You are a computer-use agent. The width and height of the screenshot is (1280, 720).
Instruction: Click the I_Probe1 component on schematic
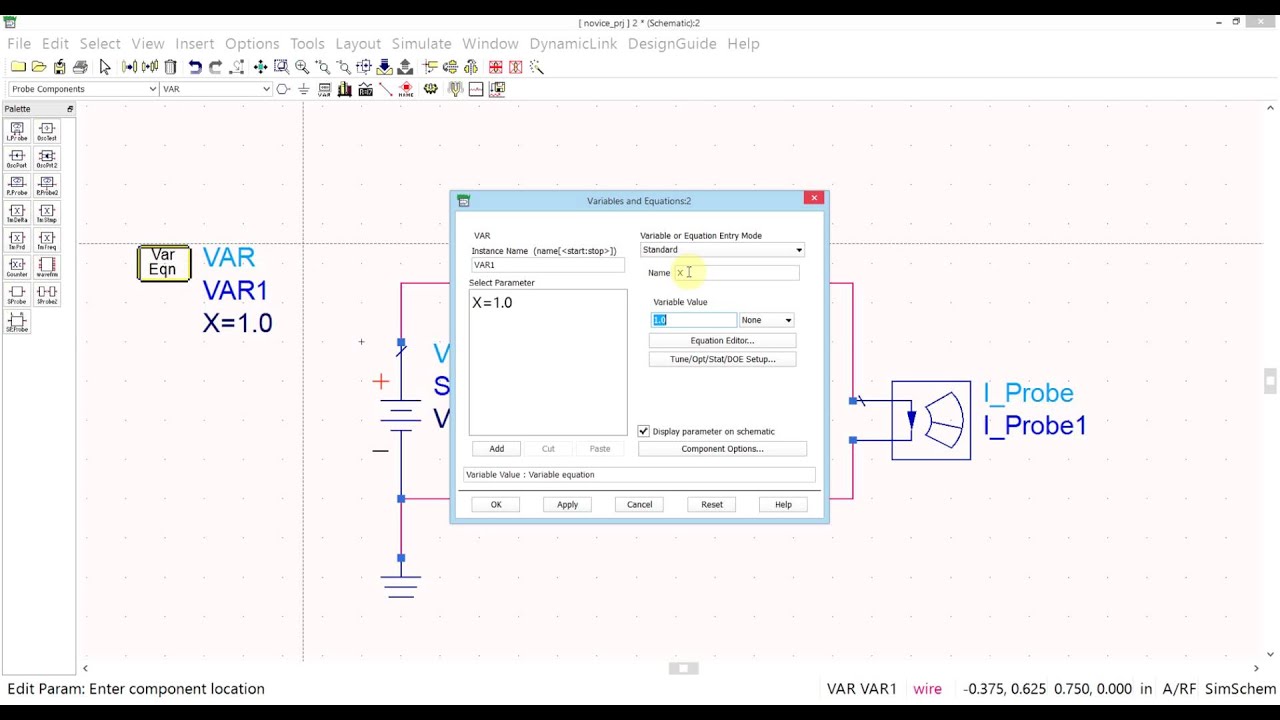coord(931,420)
